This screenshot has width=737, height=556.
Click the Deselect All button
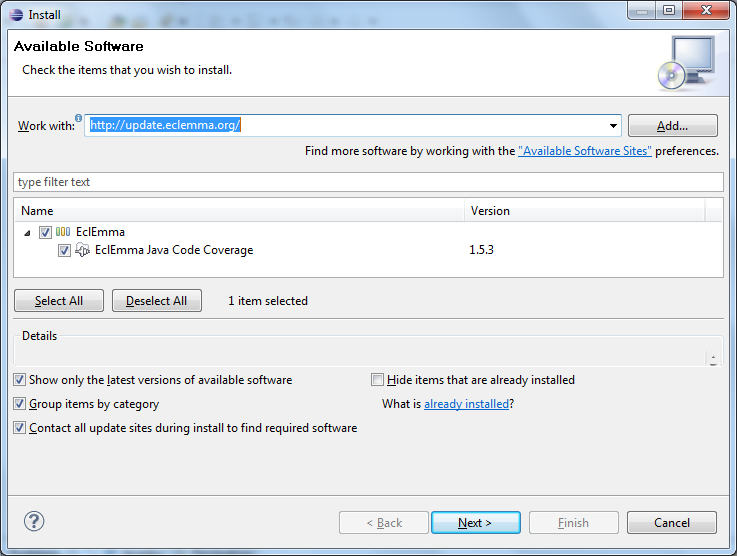(157, 301)
